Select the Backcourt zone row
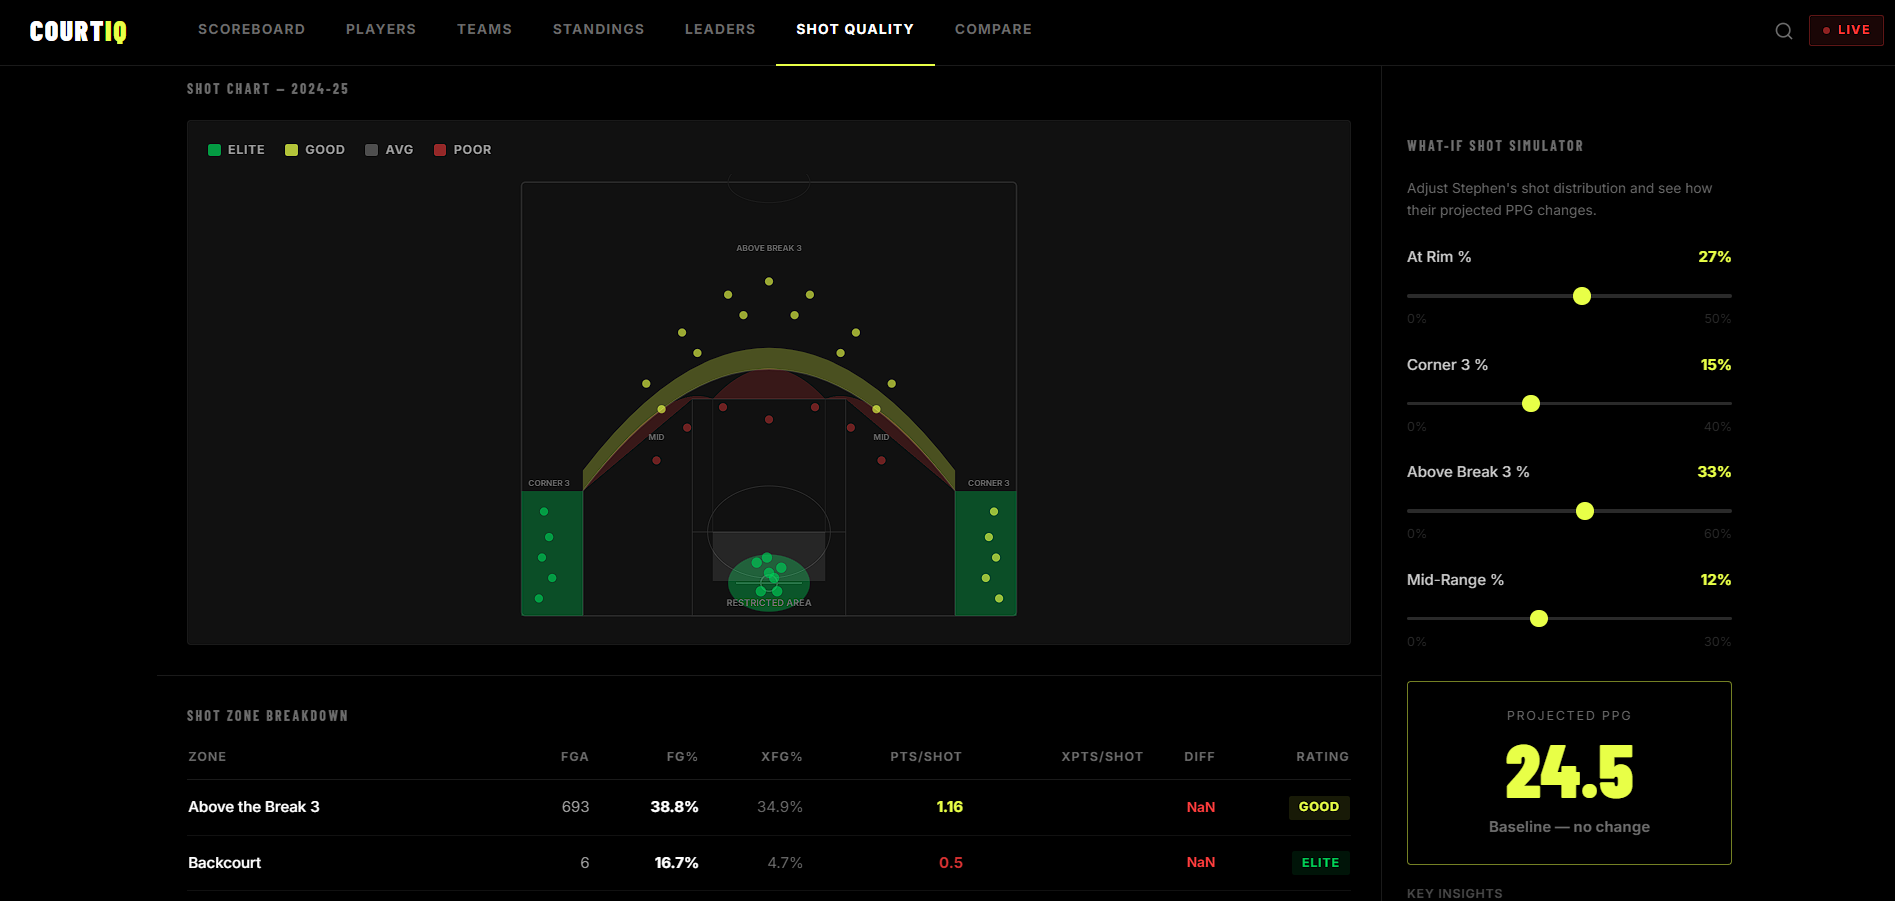The height and width of the screenshot is (901, 1895). [x=768, y=863]
